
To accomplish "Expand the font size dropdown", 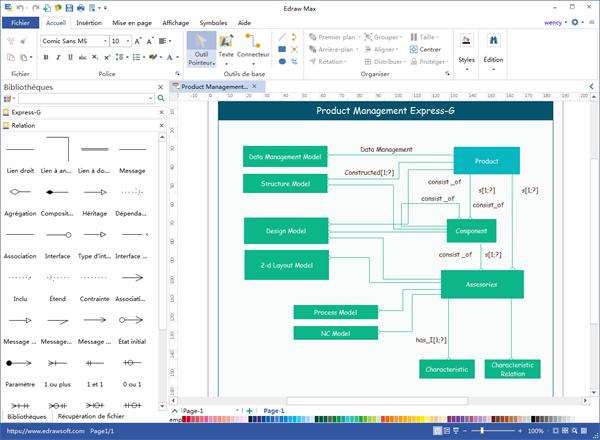I will click(x=127, y=41).
